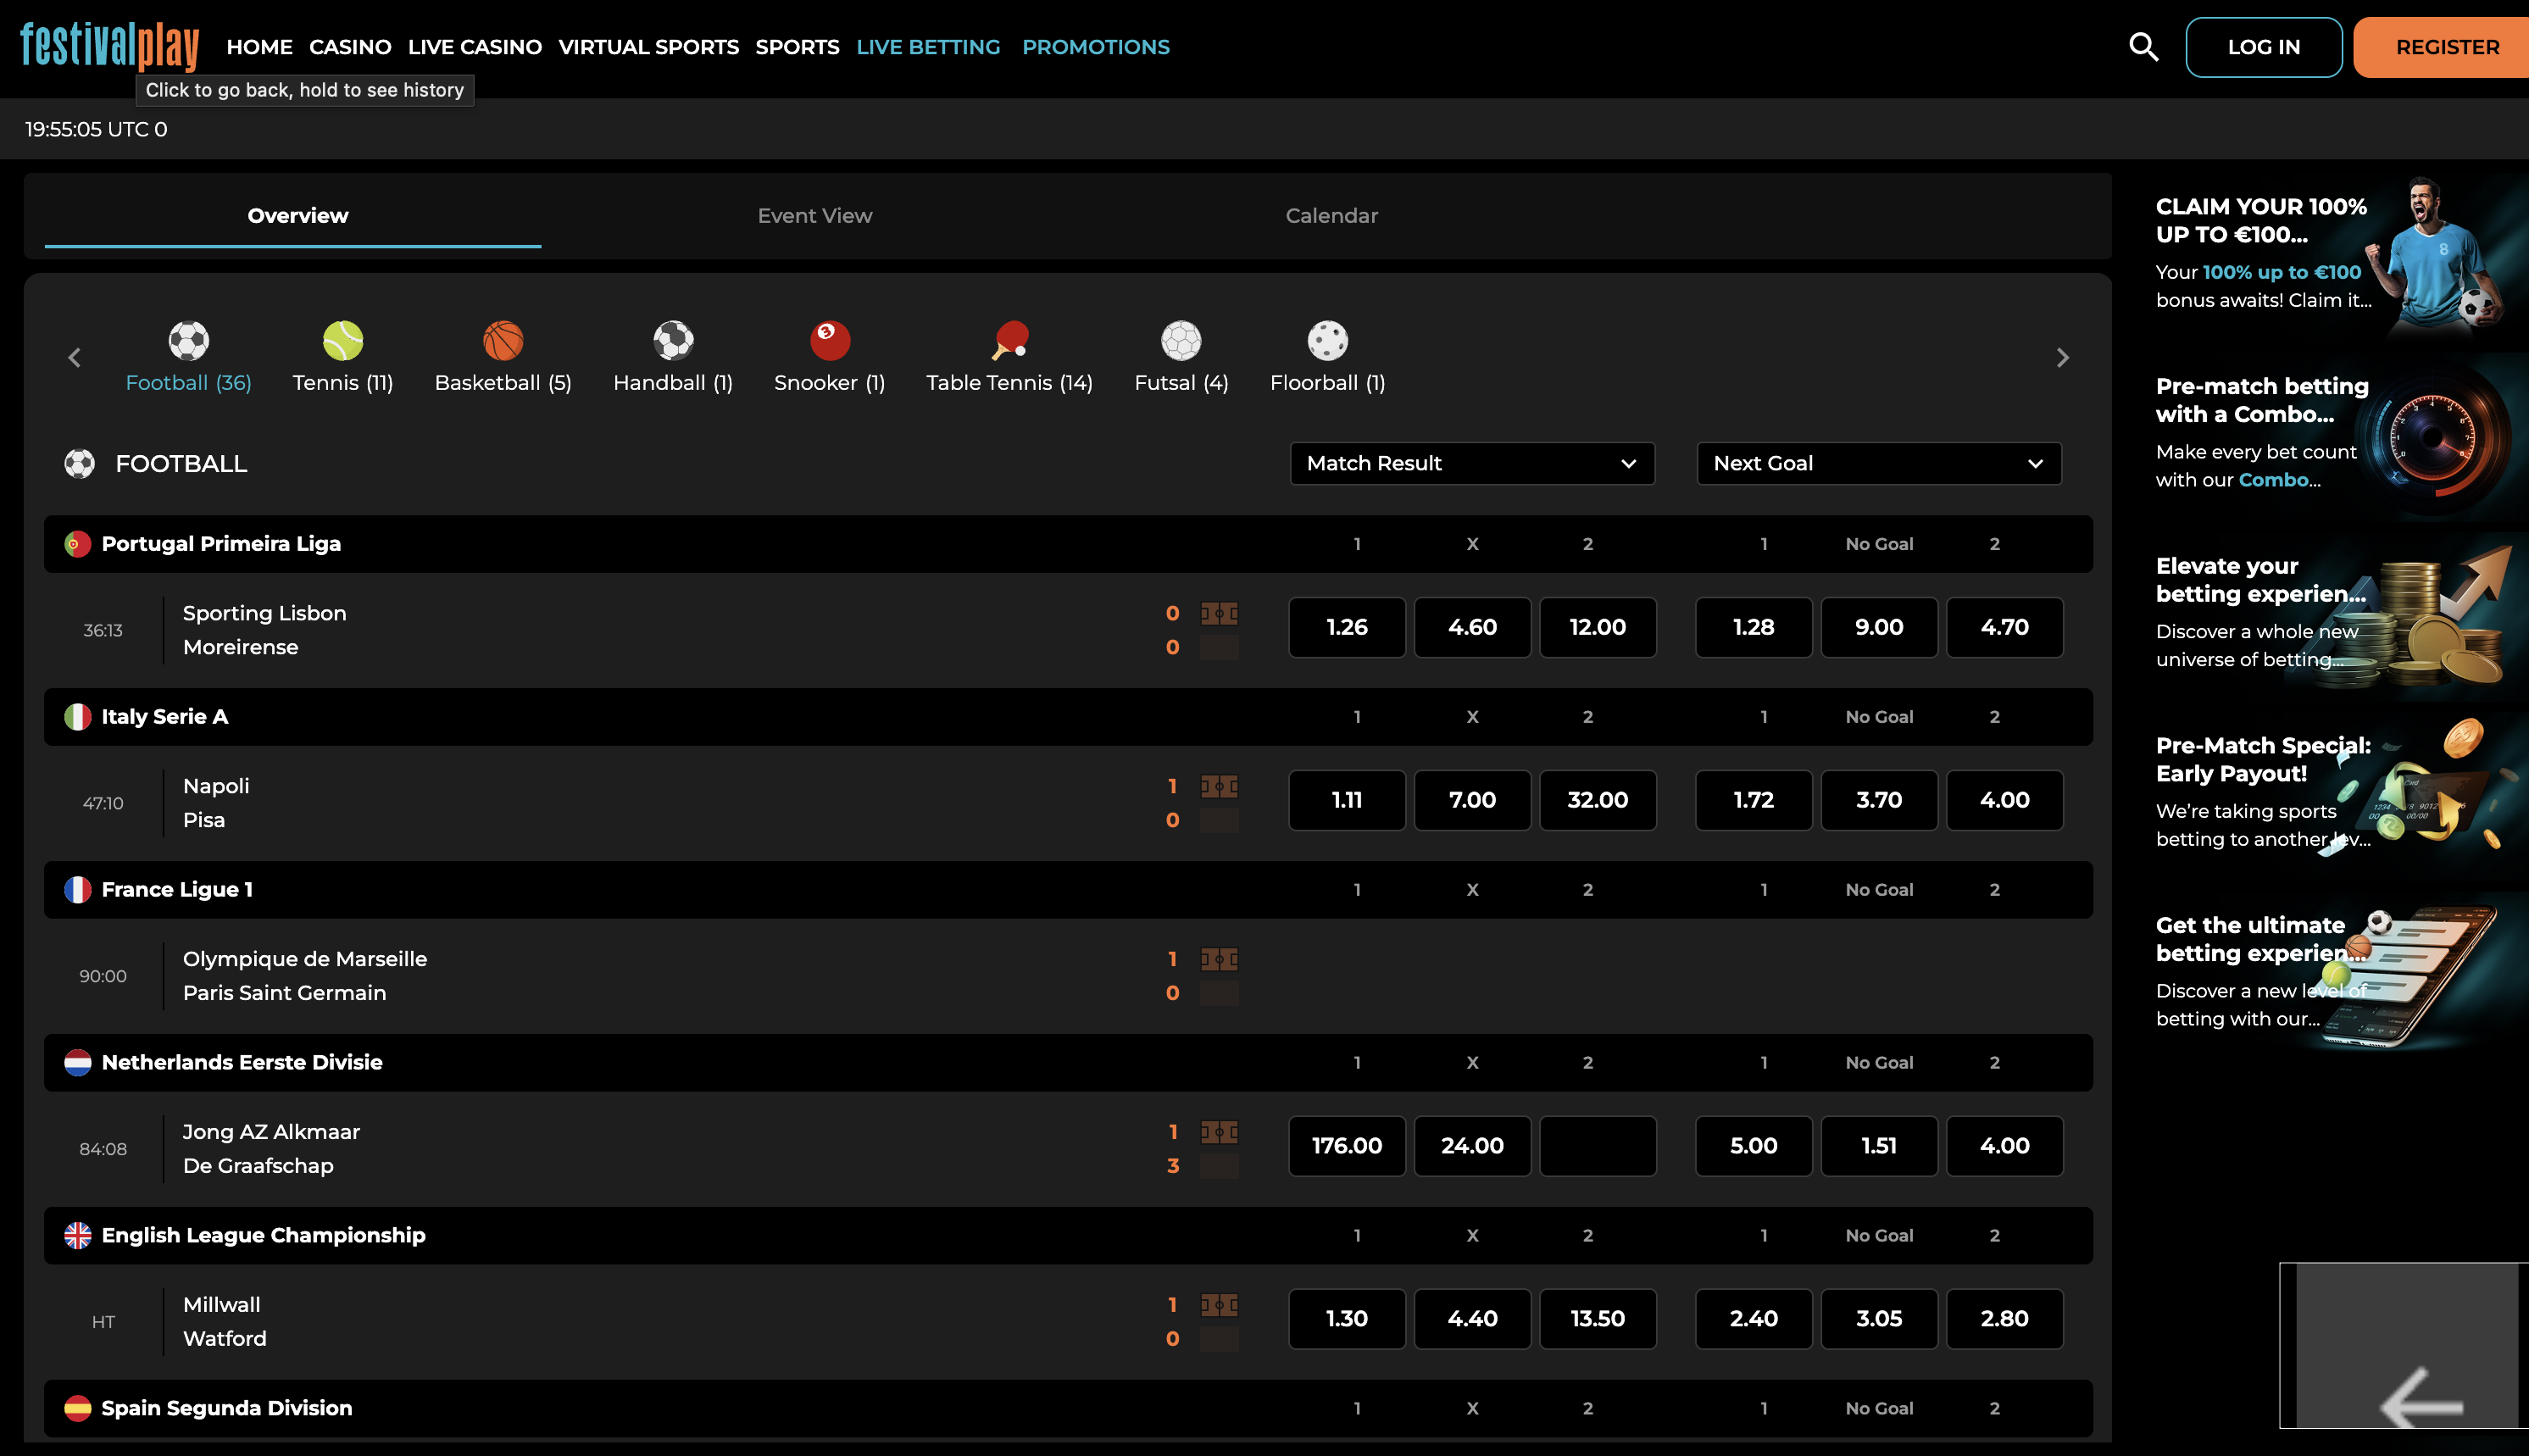Expand the Next Goal dropdown
2529x1456 pixels.
click(1878, 464)
